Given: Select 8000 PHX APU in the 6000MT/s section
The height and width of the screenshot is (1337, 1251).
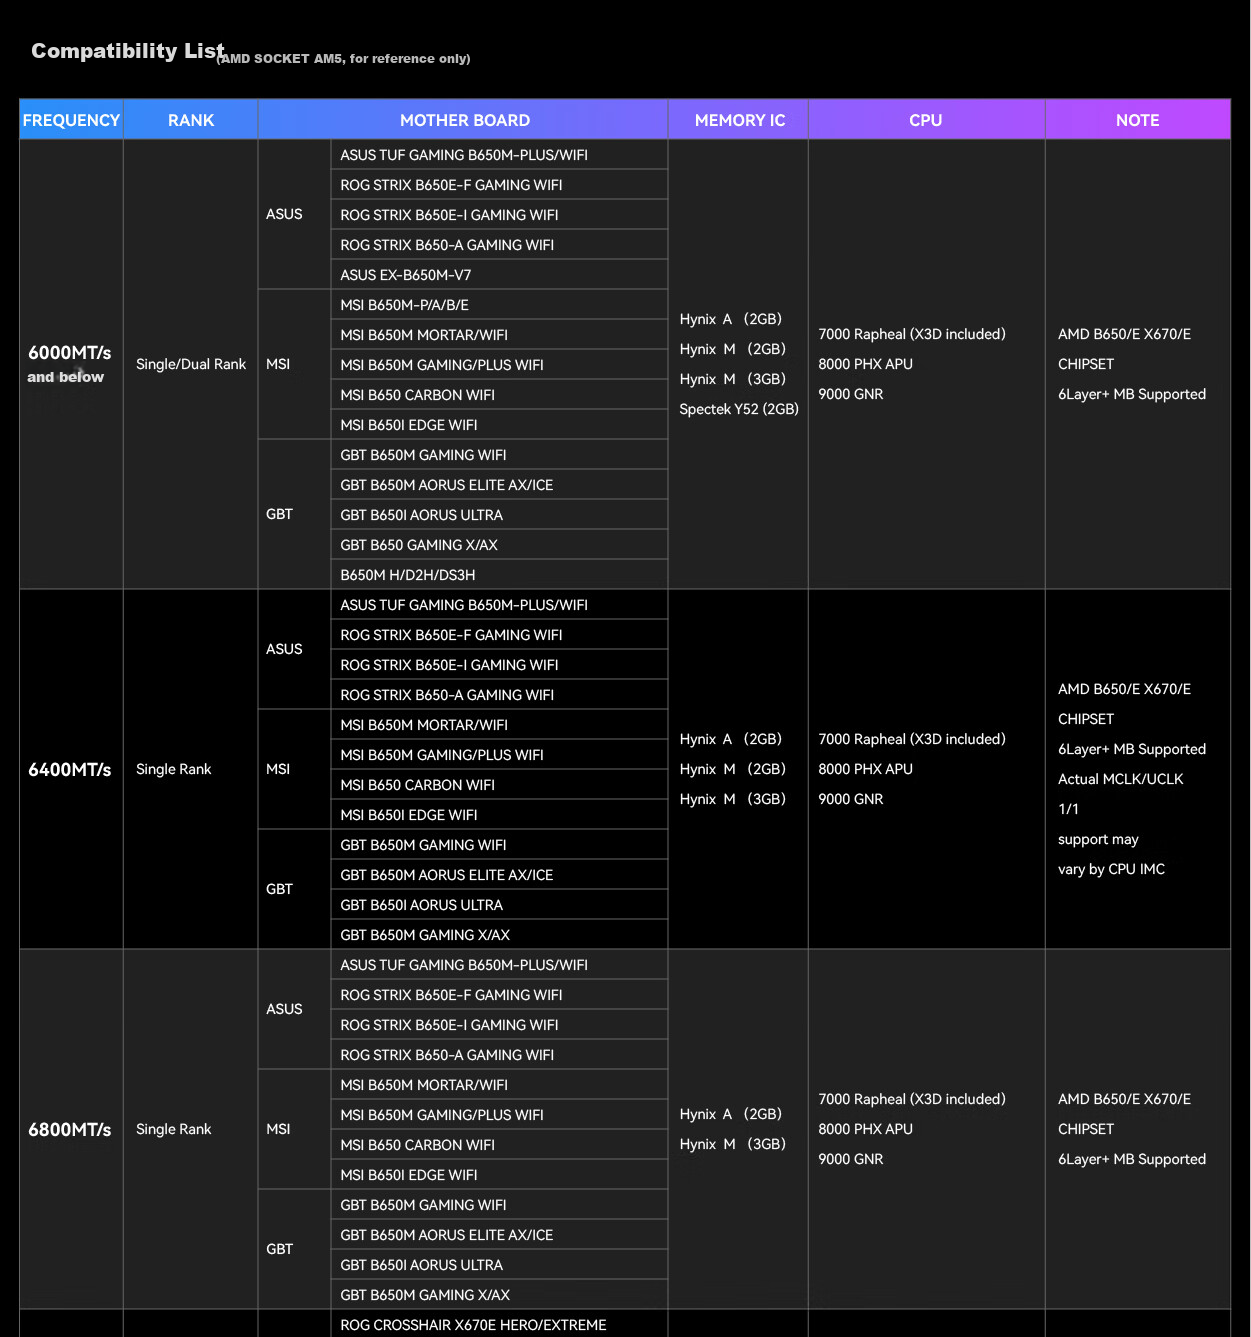Looking at the screenshot, I should point(866,364).
